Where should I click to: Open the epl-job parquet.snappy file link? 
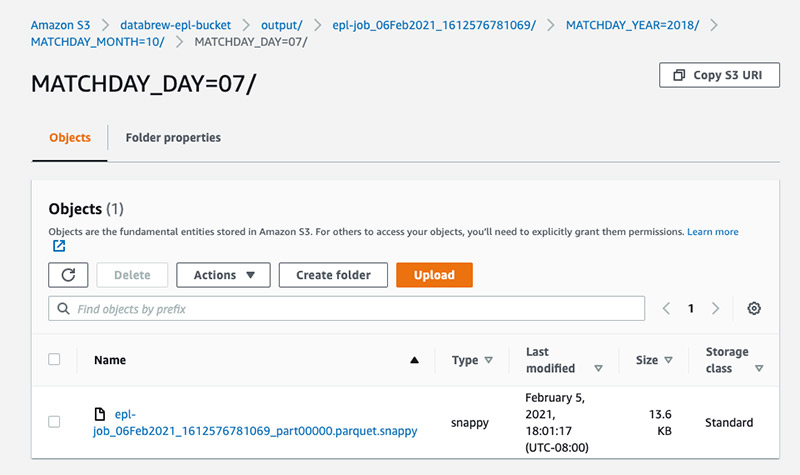coord(255,422)
